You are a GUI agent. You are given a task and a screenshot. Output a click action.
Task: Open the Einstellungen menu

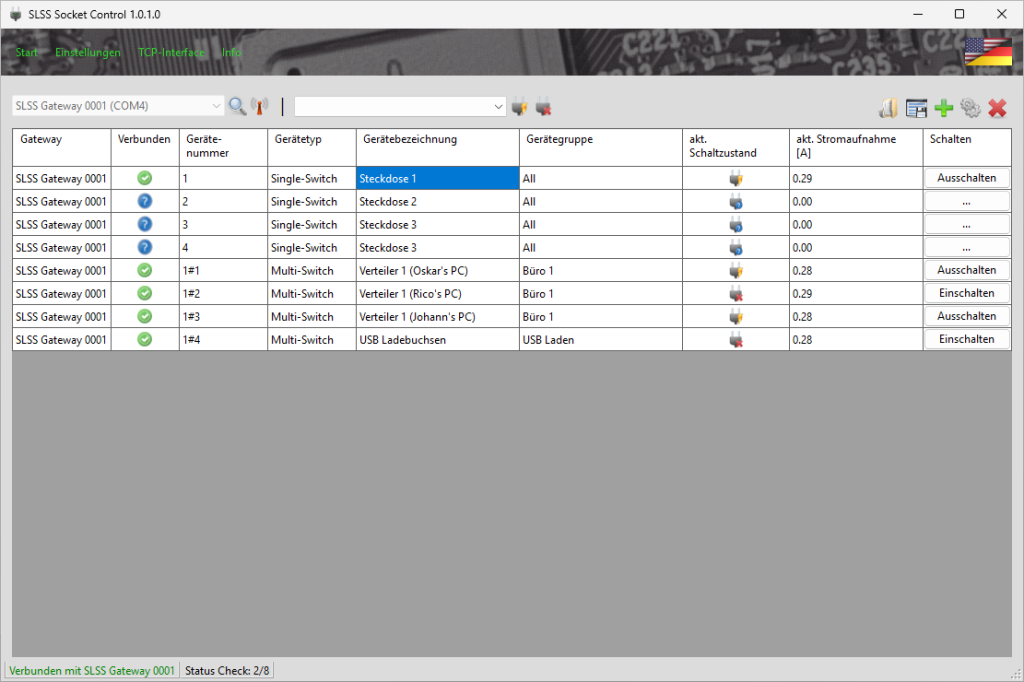click(88, 52)
